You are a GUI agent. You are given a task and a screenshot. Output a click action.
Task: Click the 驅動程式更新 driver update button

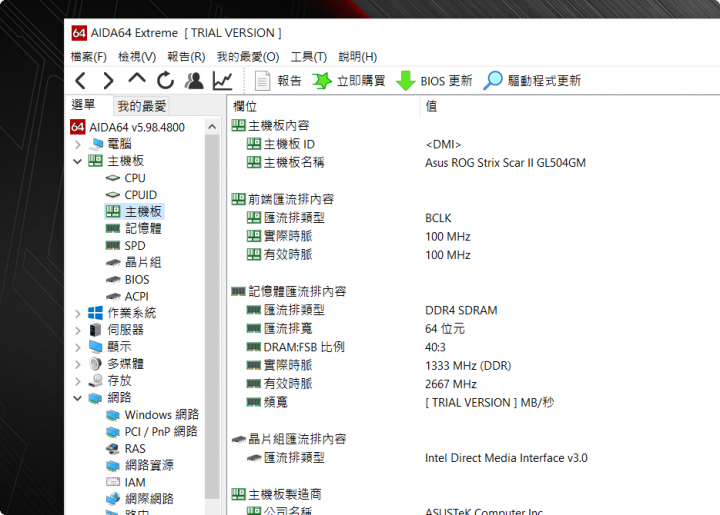[532, 81]
